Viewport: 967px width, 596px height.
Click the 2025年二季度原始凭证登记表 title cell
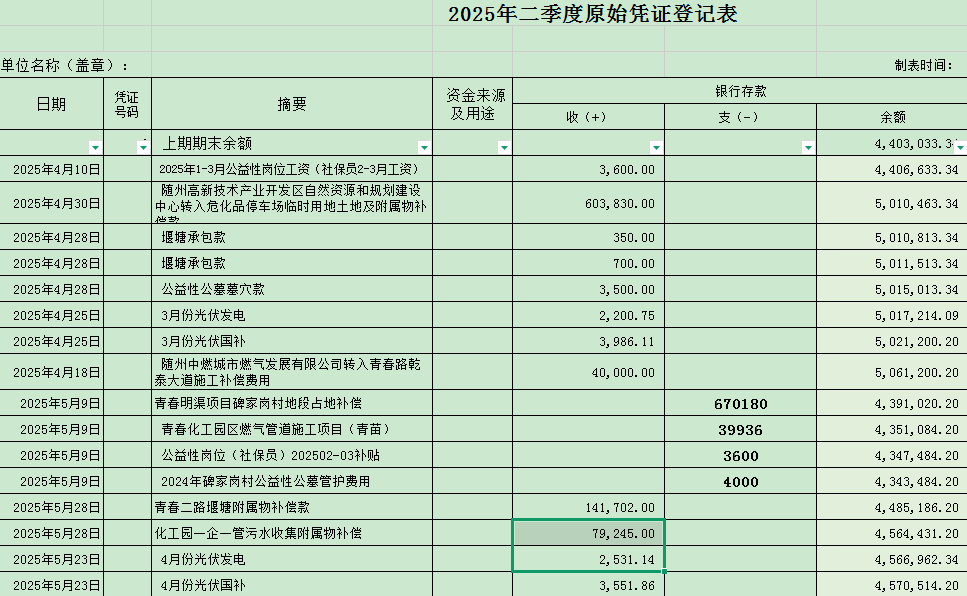point(593,15)
